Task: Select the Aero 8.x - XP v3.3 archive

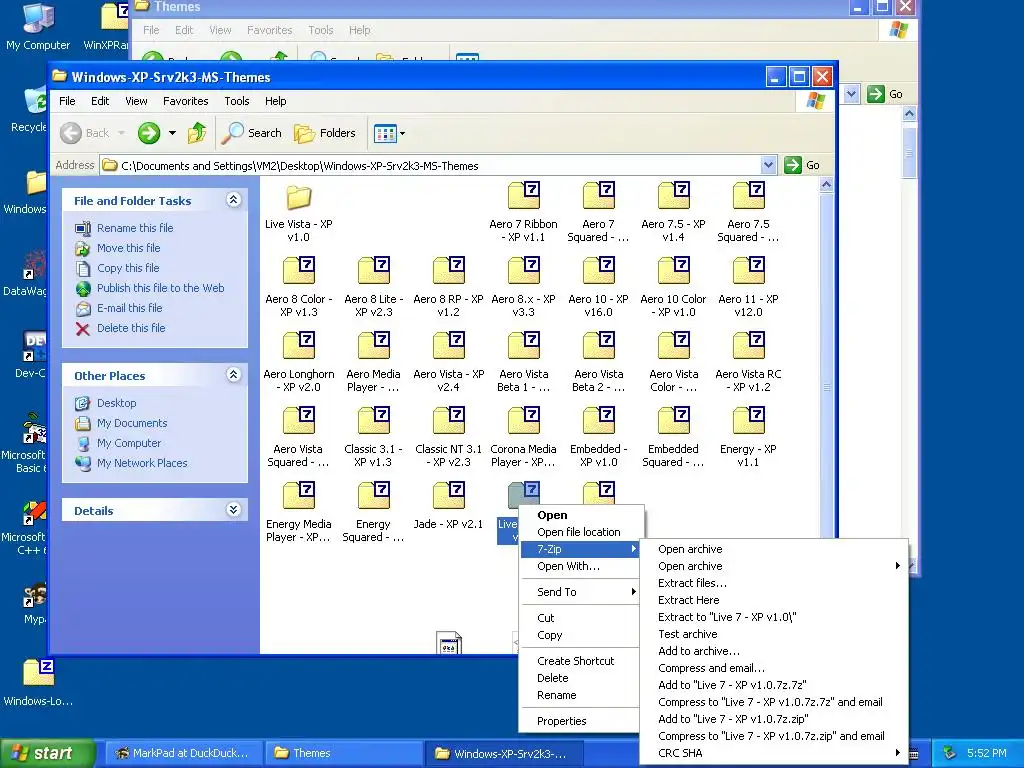Action: click(523, 287)
